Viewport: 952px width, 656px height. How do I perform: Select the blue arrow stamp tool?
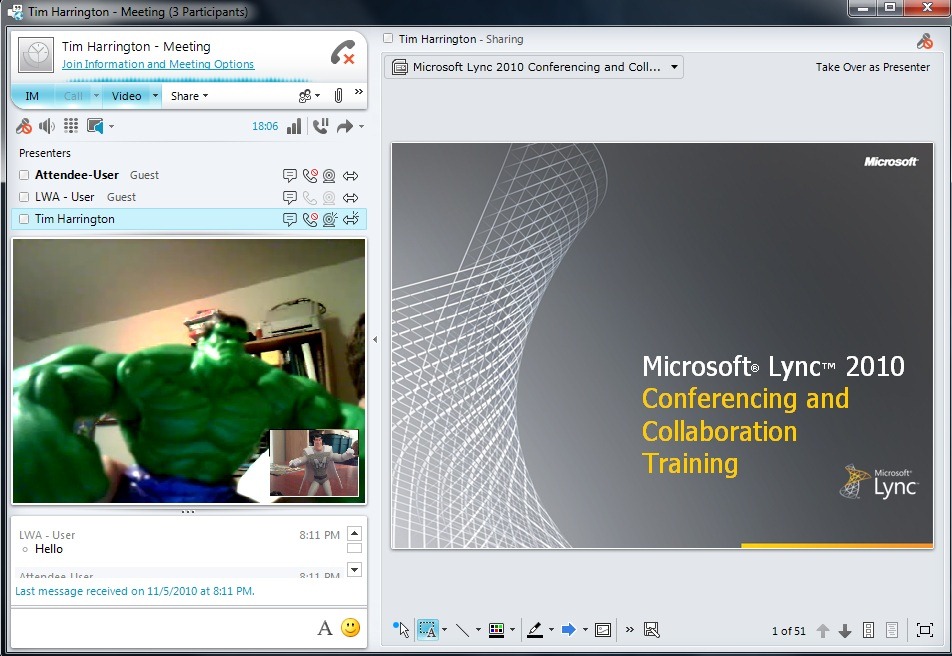click(x=569, y=630)
